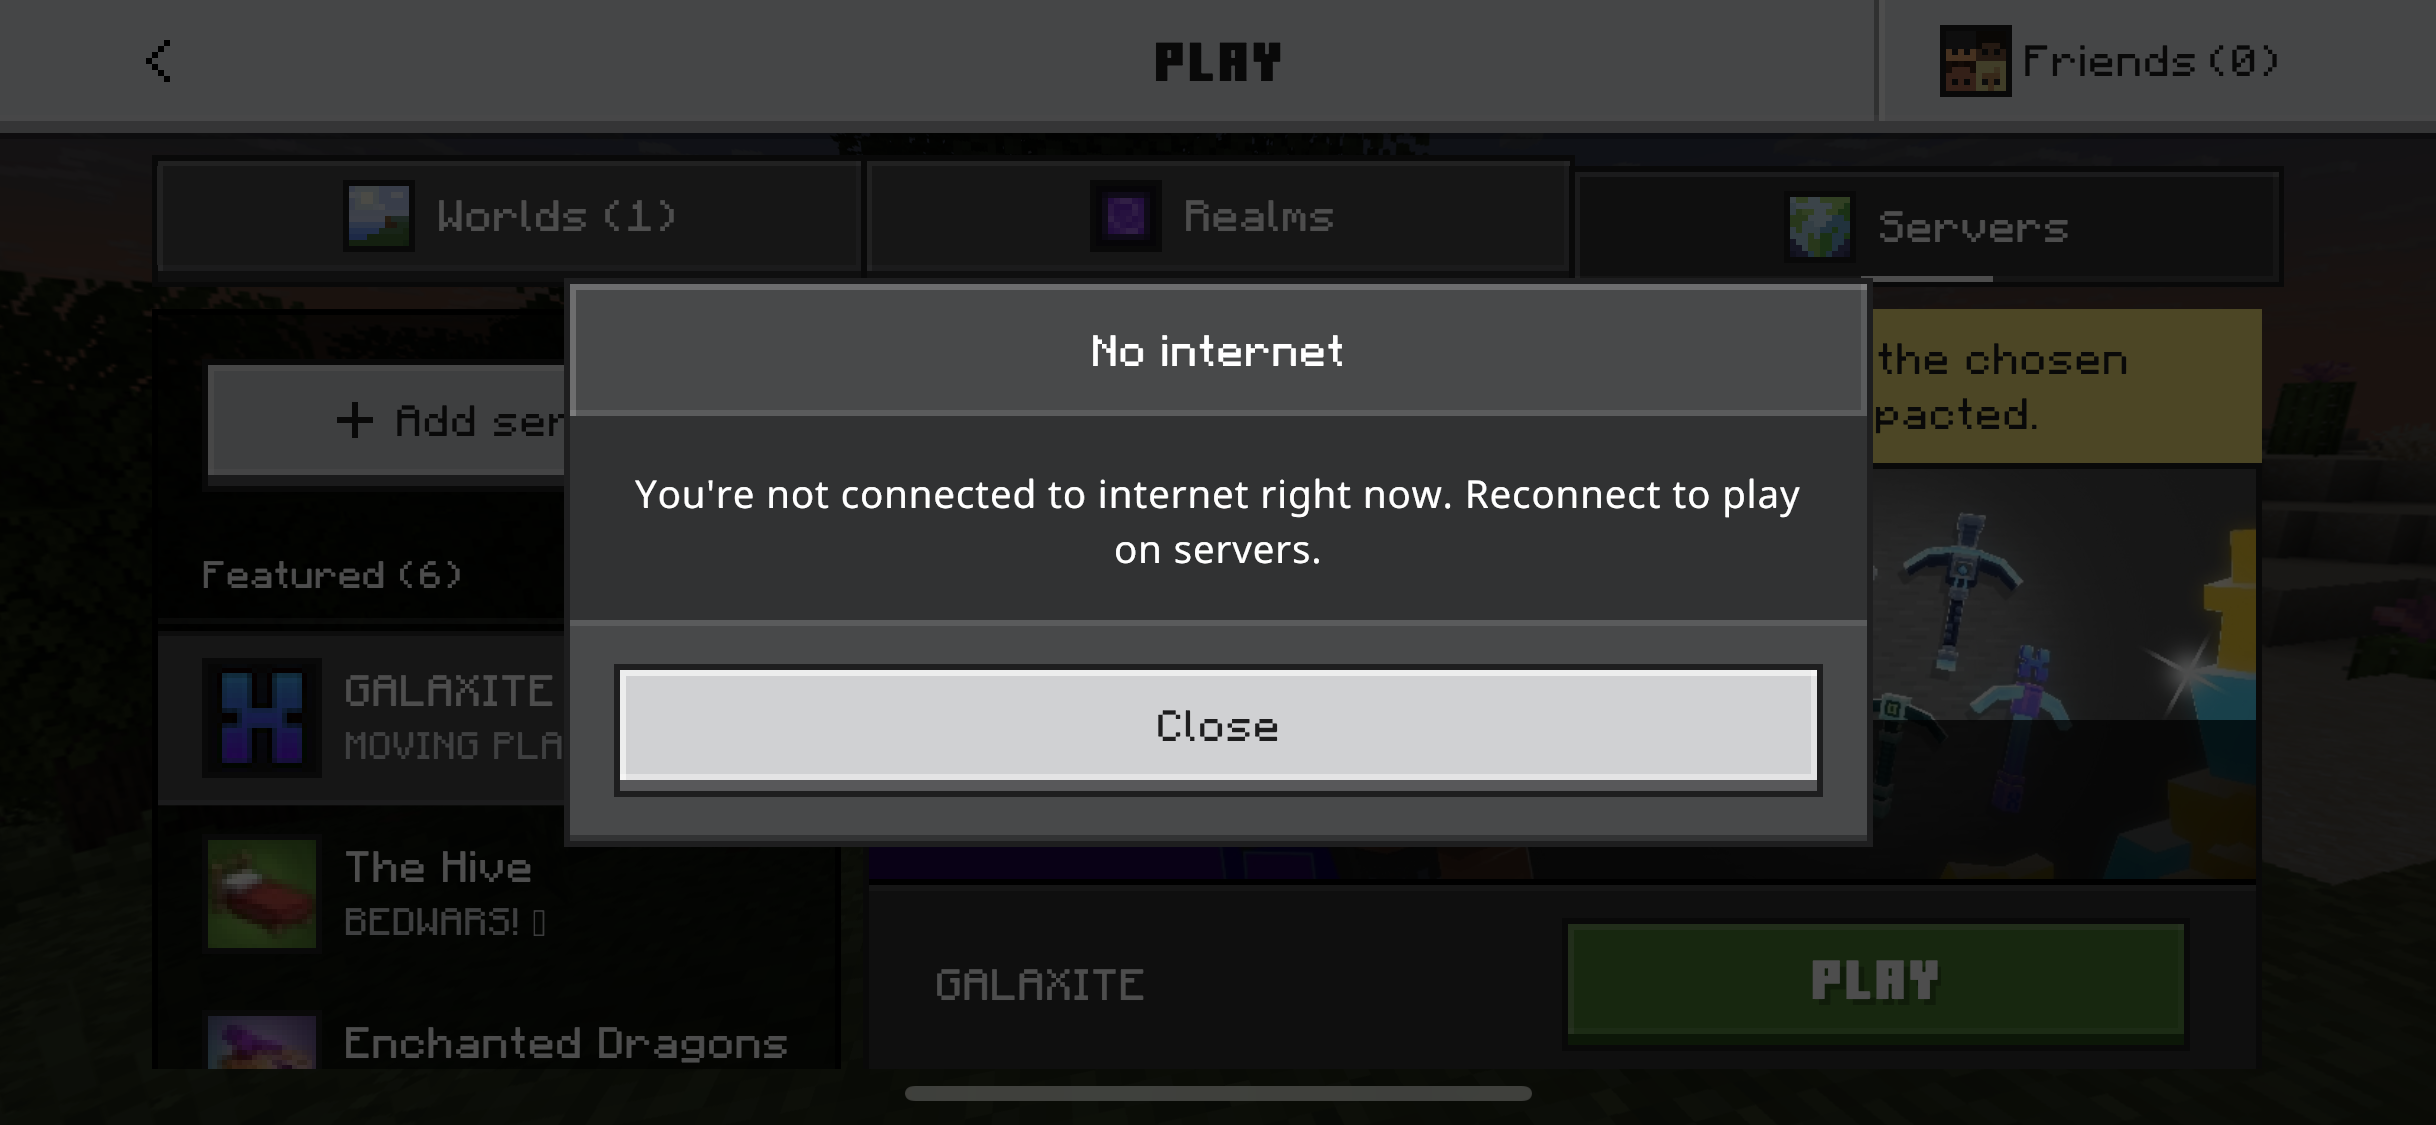The image size is (2436, 1125).
Task: Switch to the Worlds (1) tab
Action: [510, 216]
